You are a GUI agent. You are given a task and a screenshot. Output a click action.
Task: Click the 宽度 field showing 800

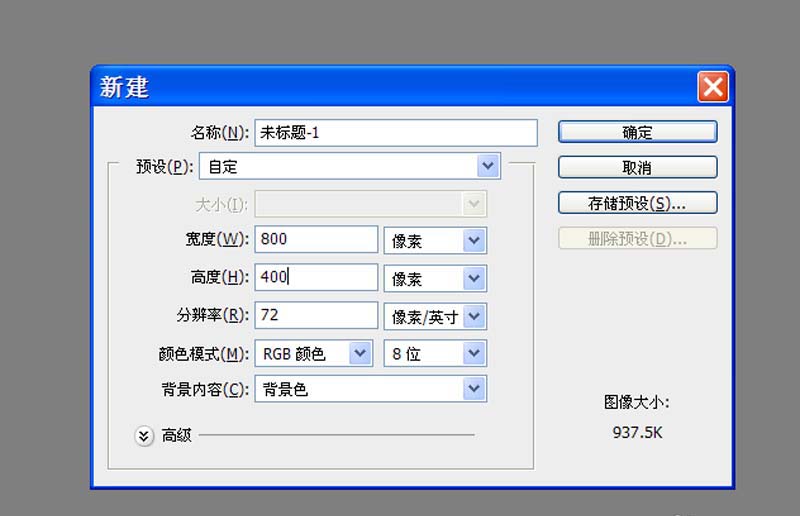coord(316,239)
